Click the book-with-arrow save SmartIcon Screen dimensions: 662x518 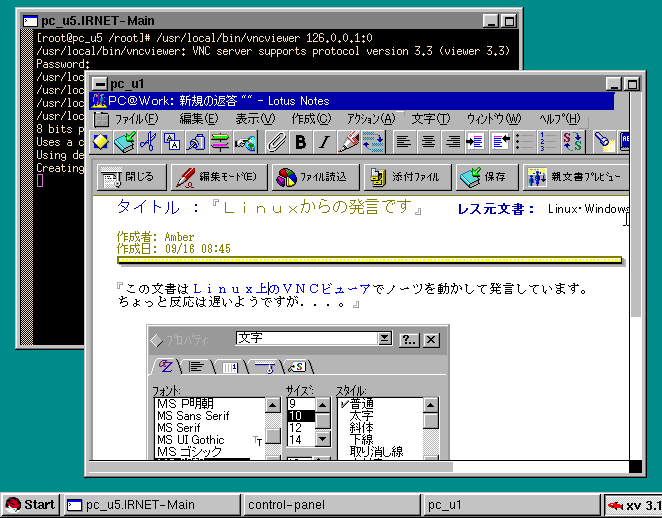coord(125,142)
